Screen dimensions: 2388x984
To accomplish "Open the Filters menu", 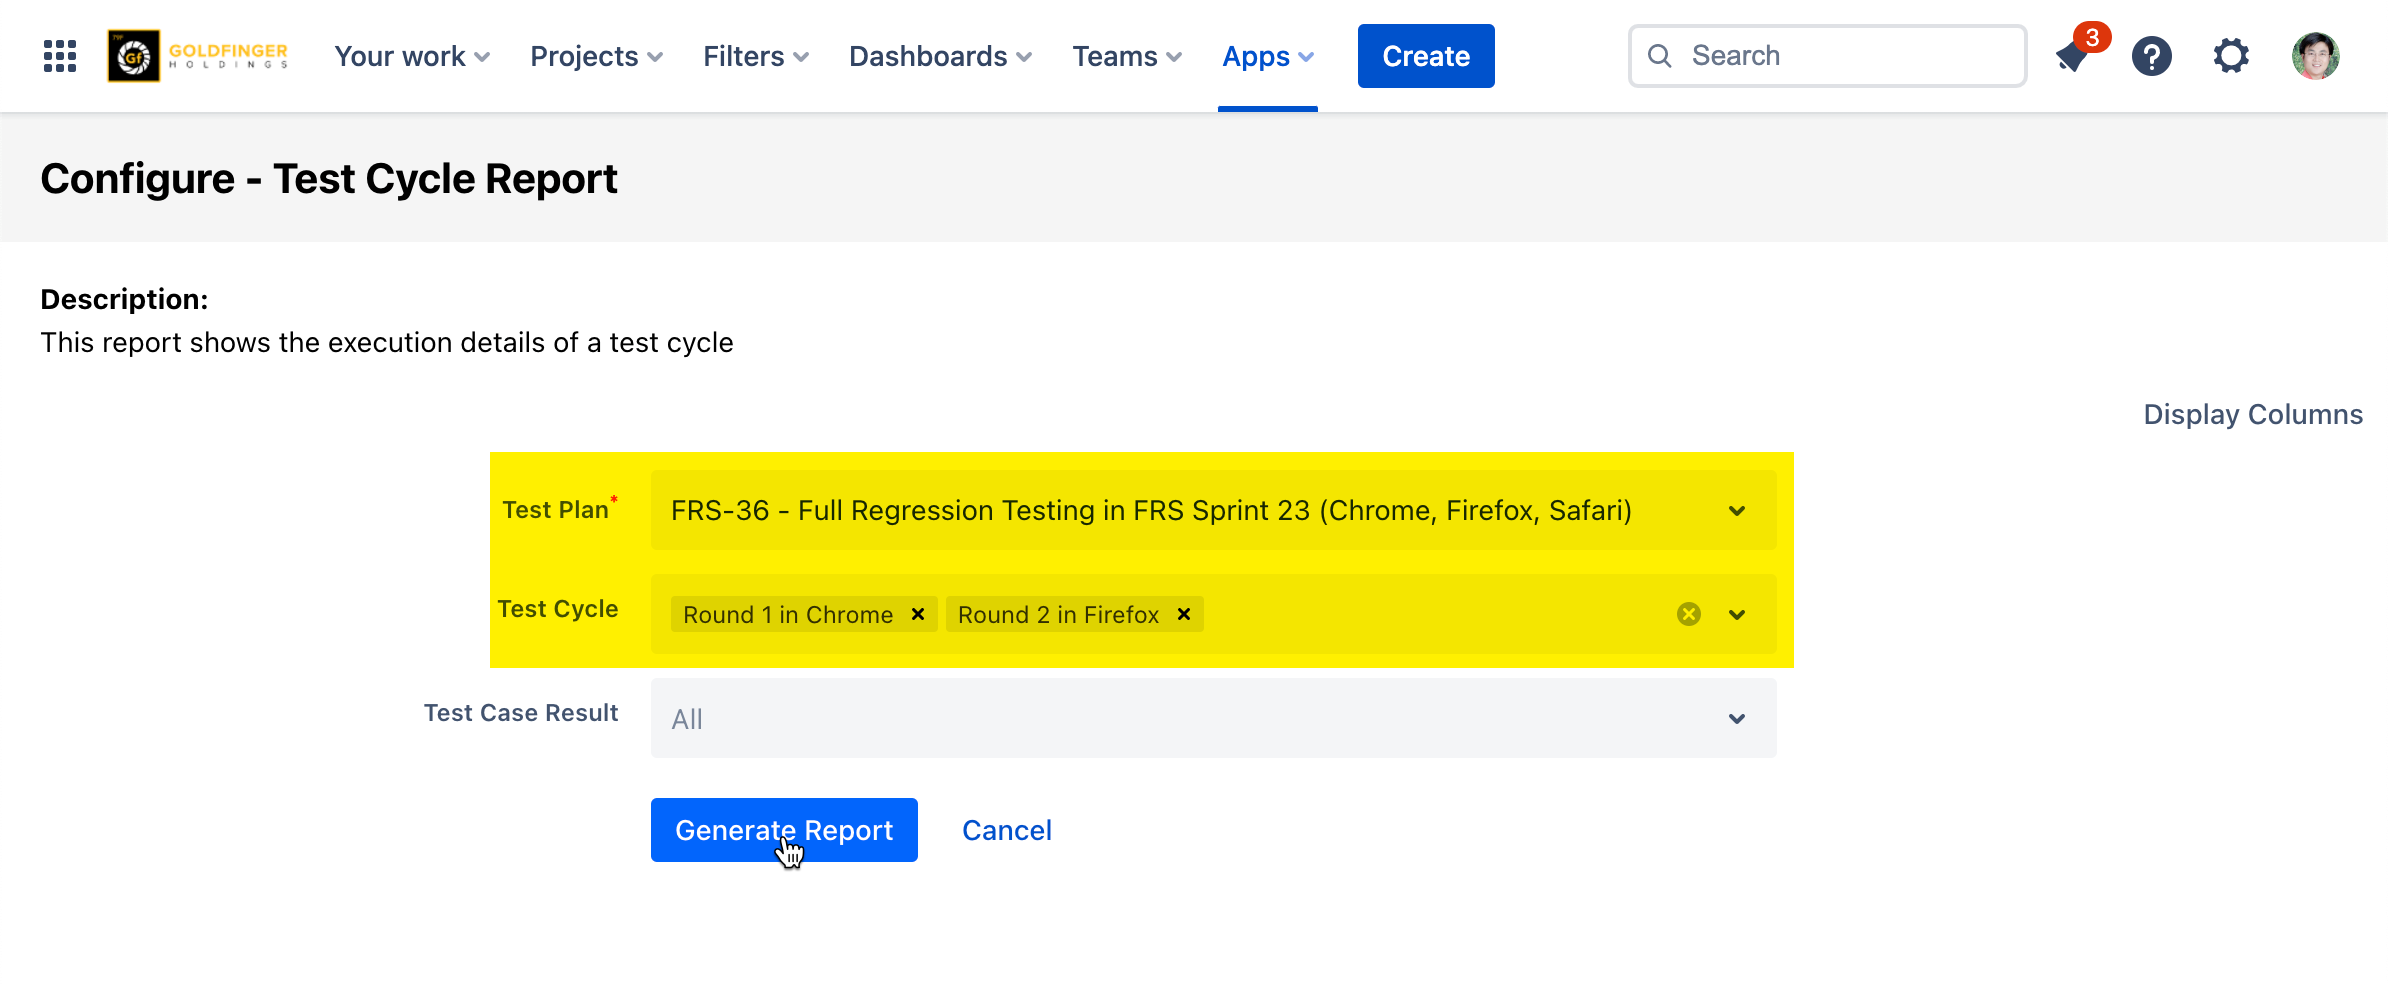I will pos(755,56).
